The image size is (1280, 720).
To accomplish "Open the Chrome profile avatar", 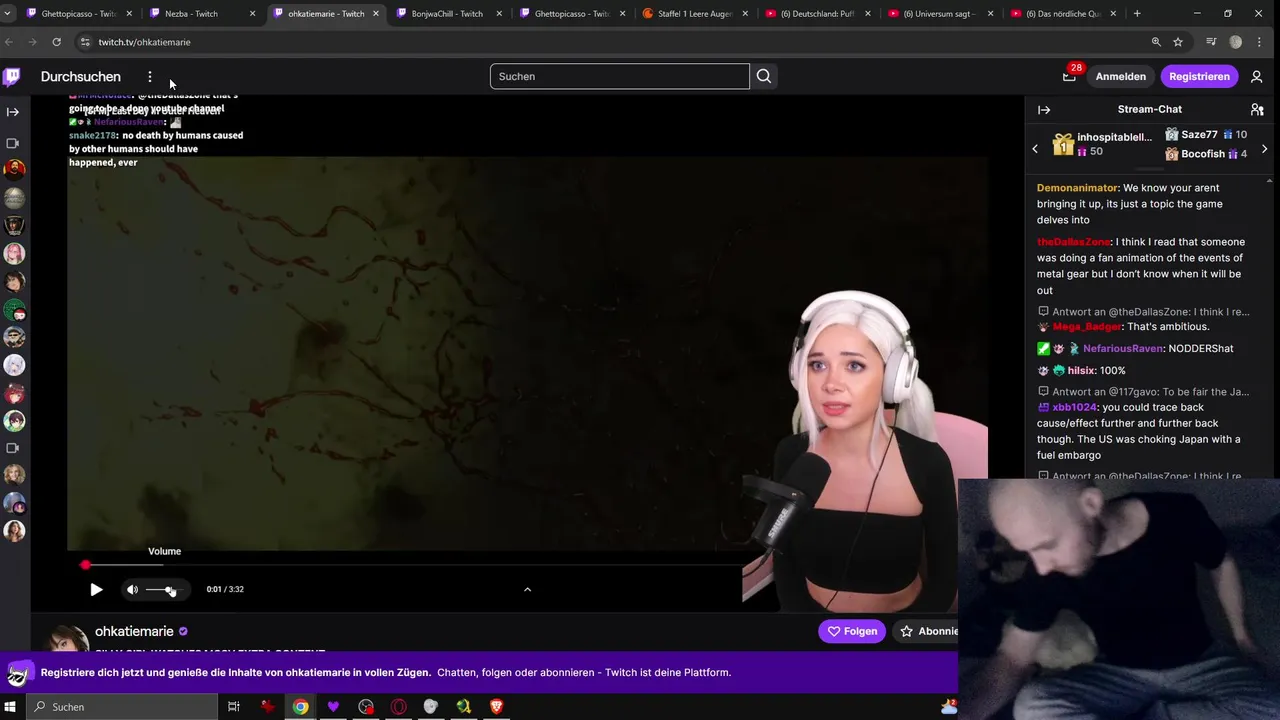I will [x=1236, y=42].
